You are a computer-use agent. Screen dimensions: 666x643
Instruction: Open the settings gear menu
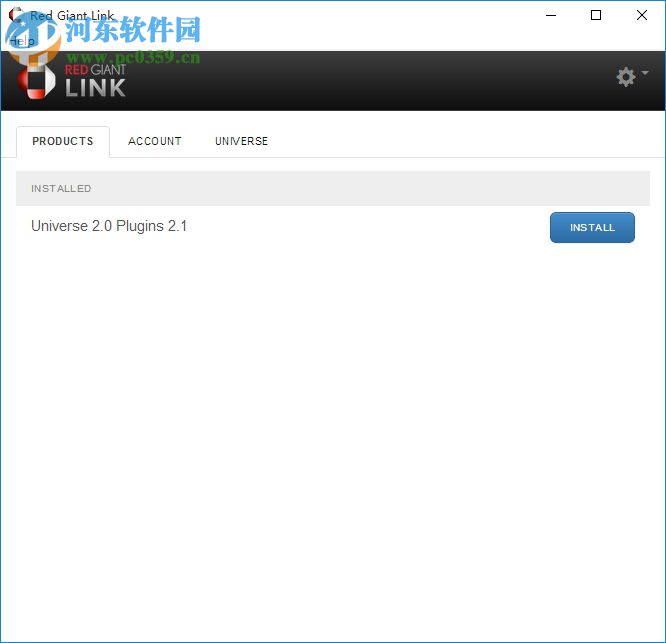point(626,77)
